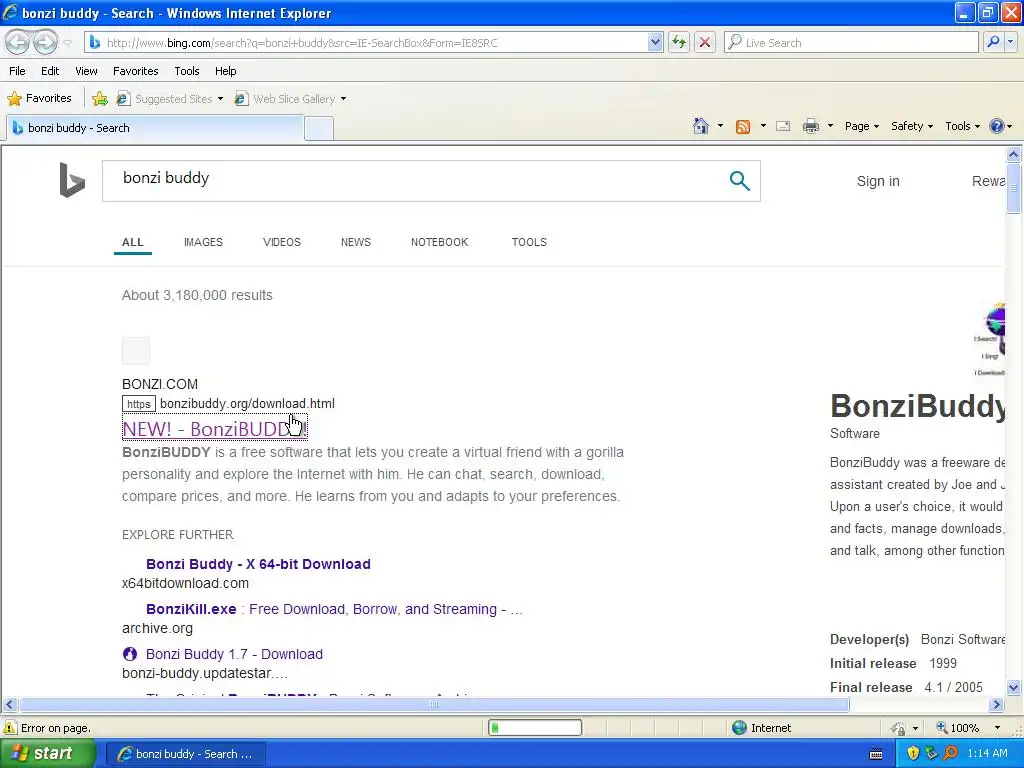The height and width of the screenshot is (768, 1024).
Task: Click the Add to Favorites Bar icon
Action: tap(100, 99)
